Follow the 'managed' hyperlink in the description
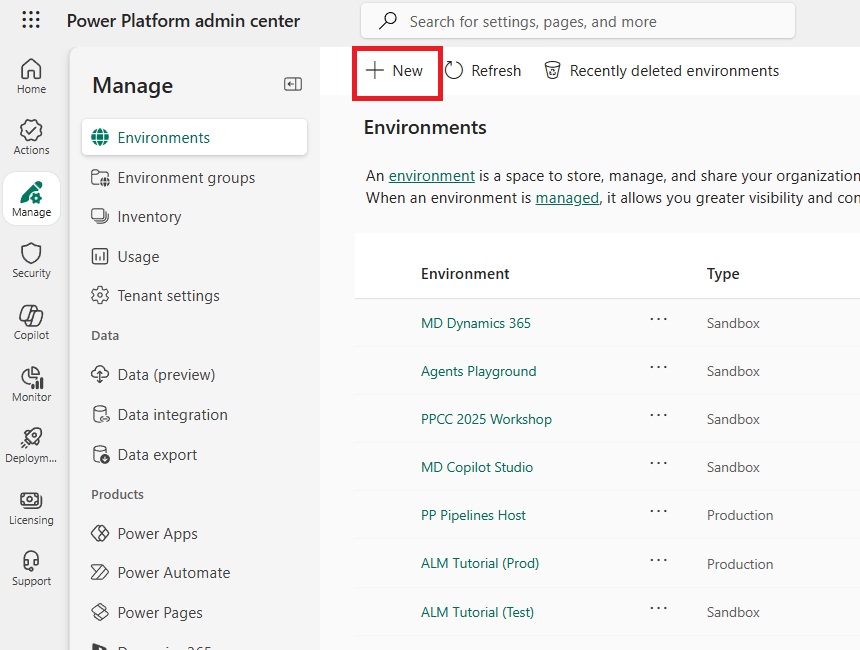This screenshot has height=650, width=860. pos(567,197)
